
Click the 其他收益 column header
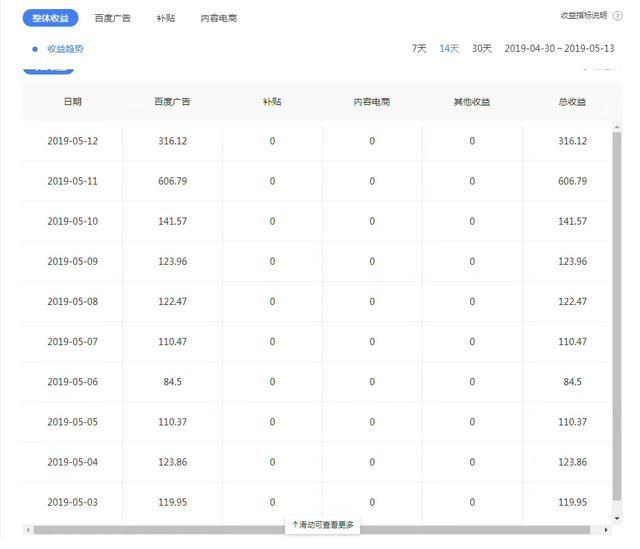point(472,101)
